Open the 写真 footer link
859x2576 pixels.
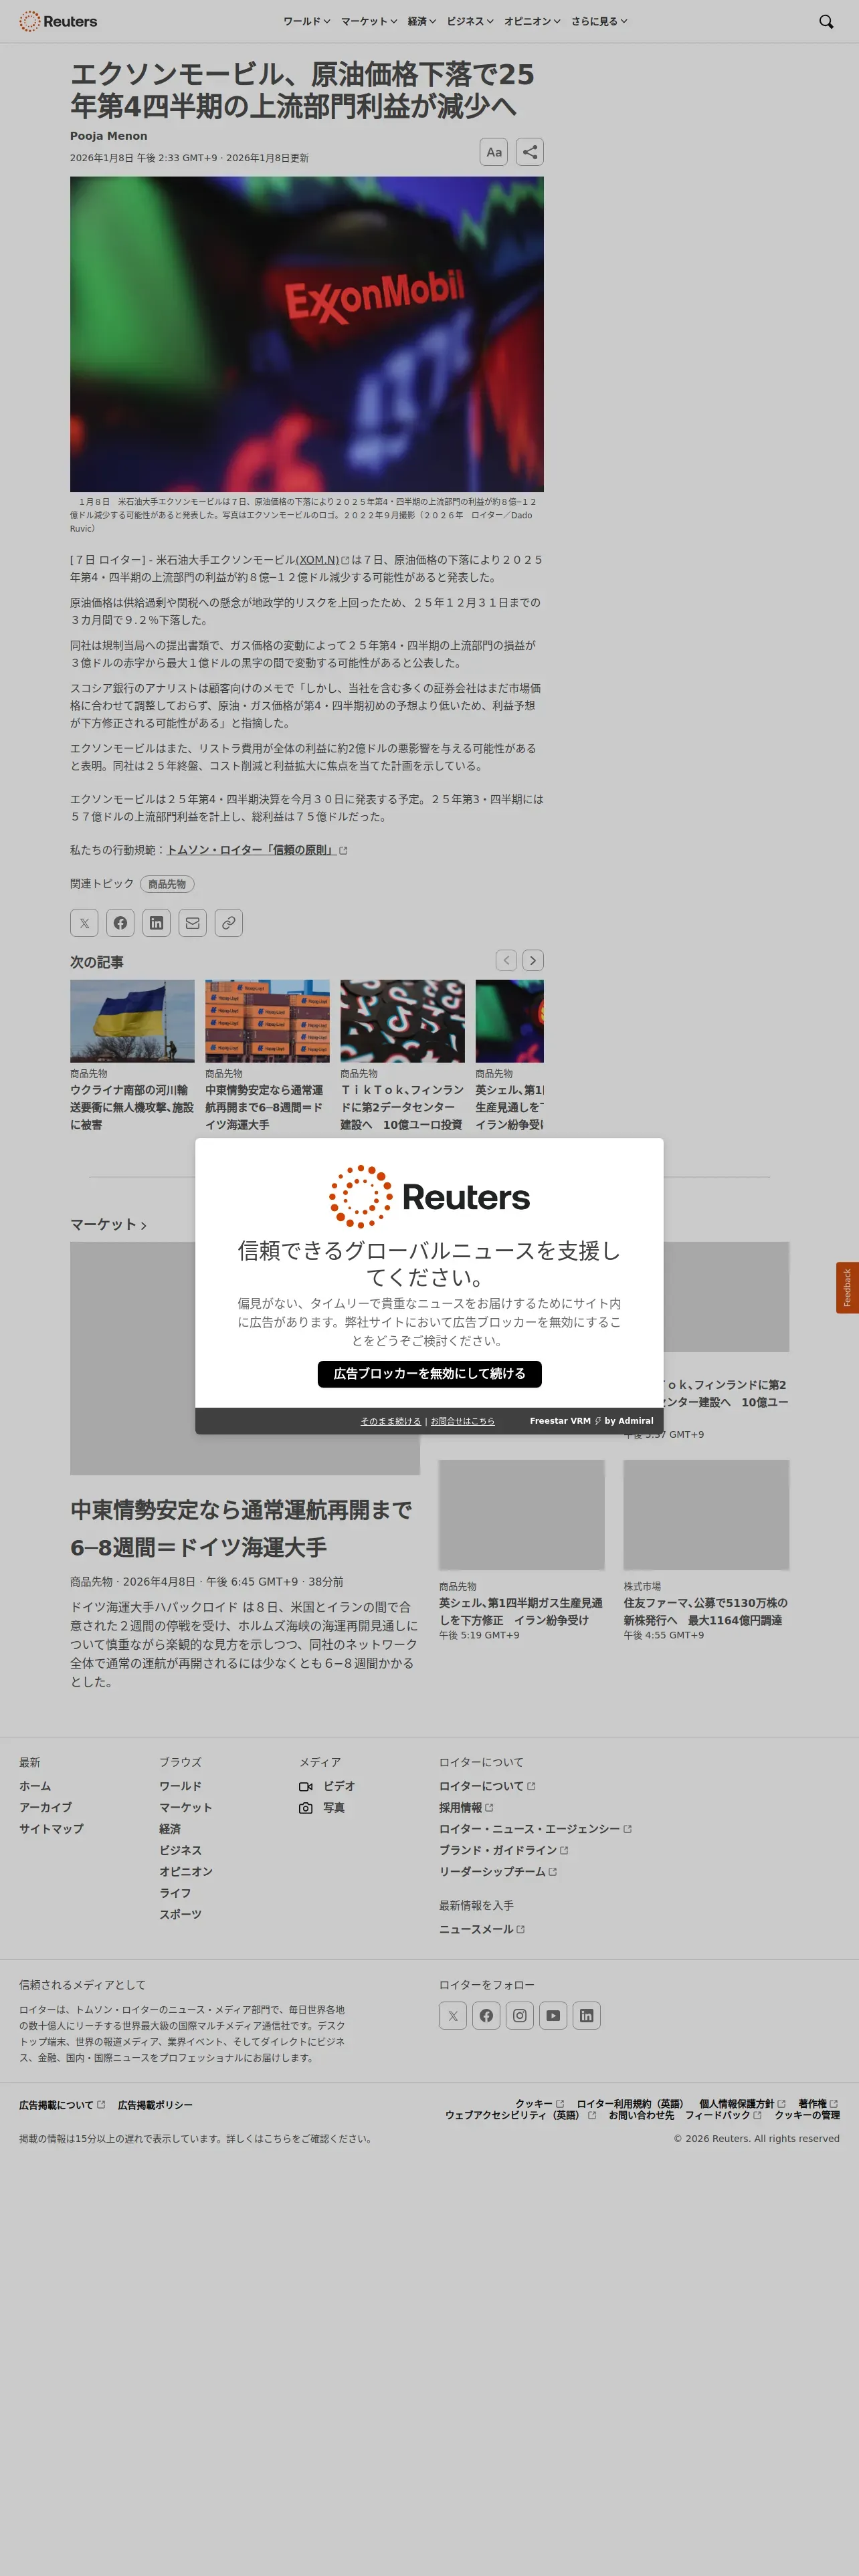[322, 1808]
